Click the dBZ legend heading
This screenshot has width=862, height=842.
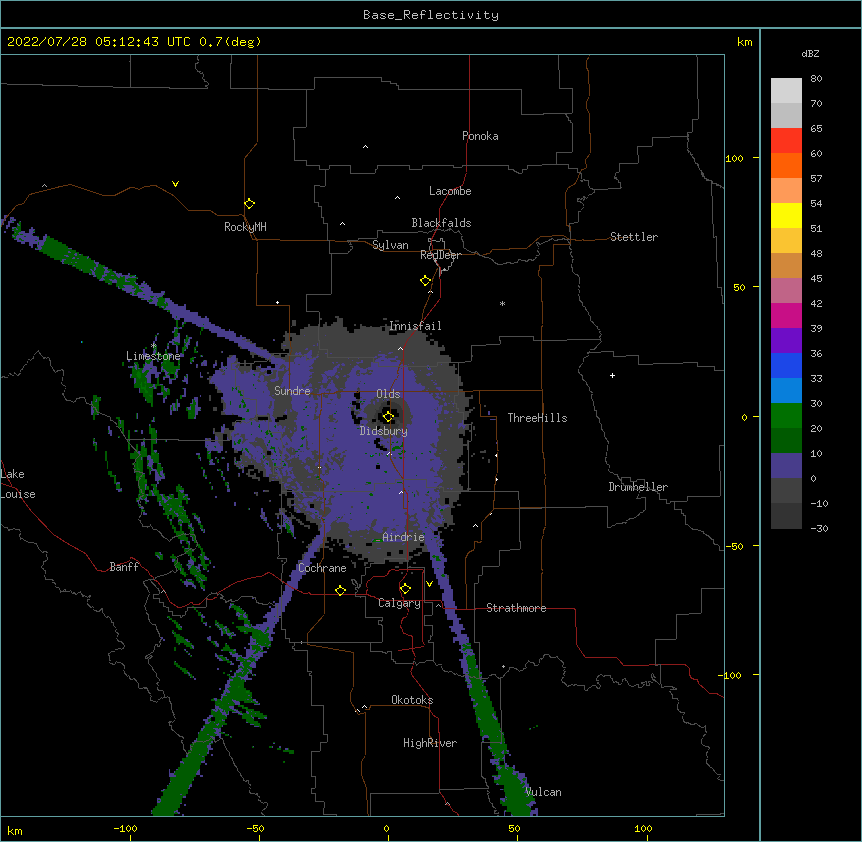coord(810,53)
